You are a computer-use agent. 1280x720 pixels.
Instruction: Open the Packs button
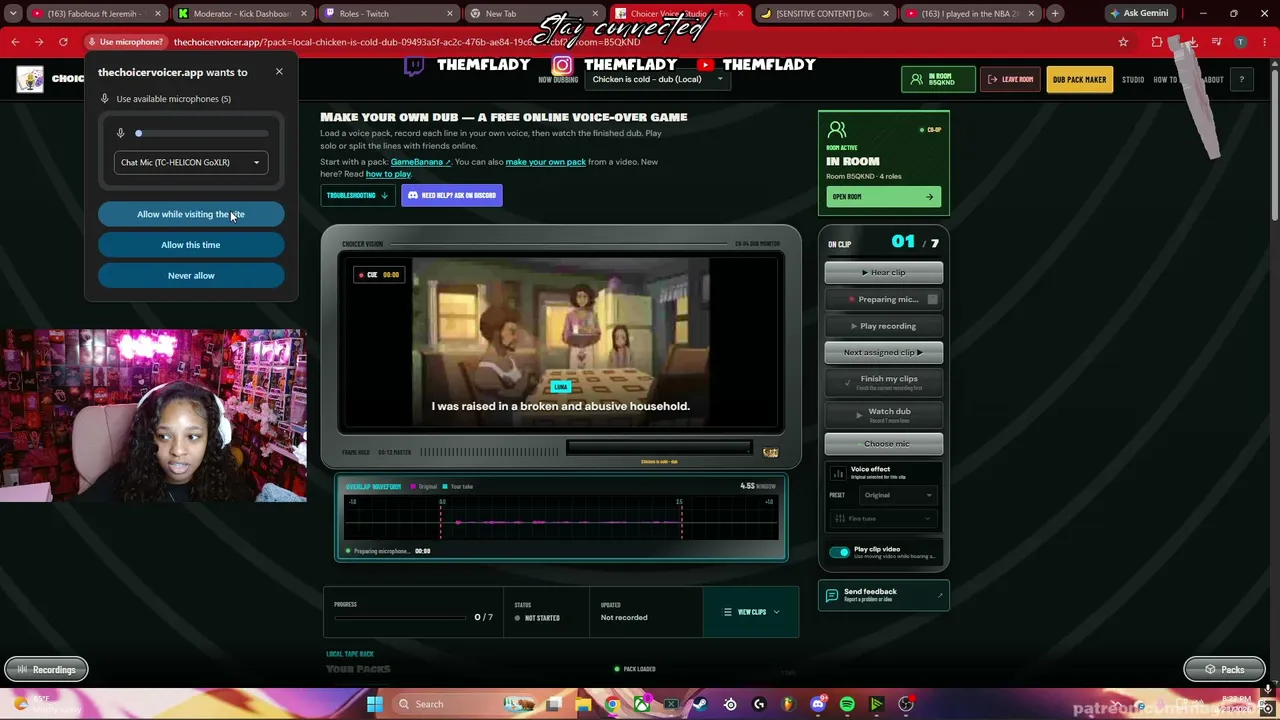coord(1224,670)
